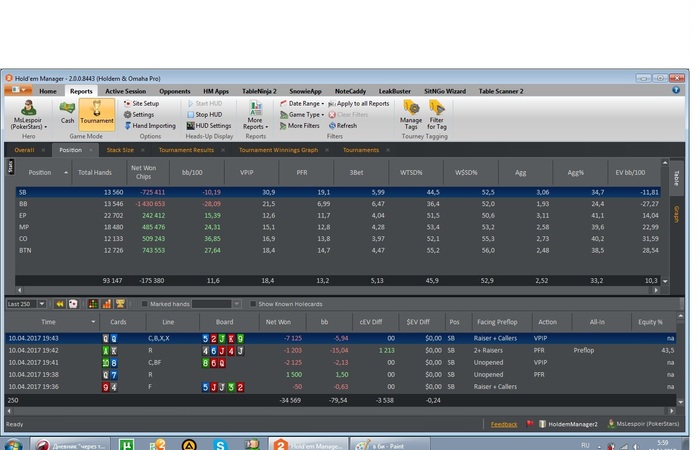
Task: Open the Graph side panel tab
Action: 676,214
